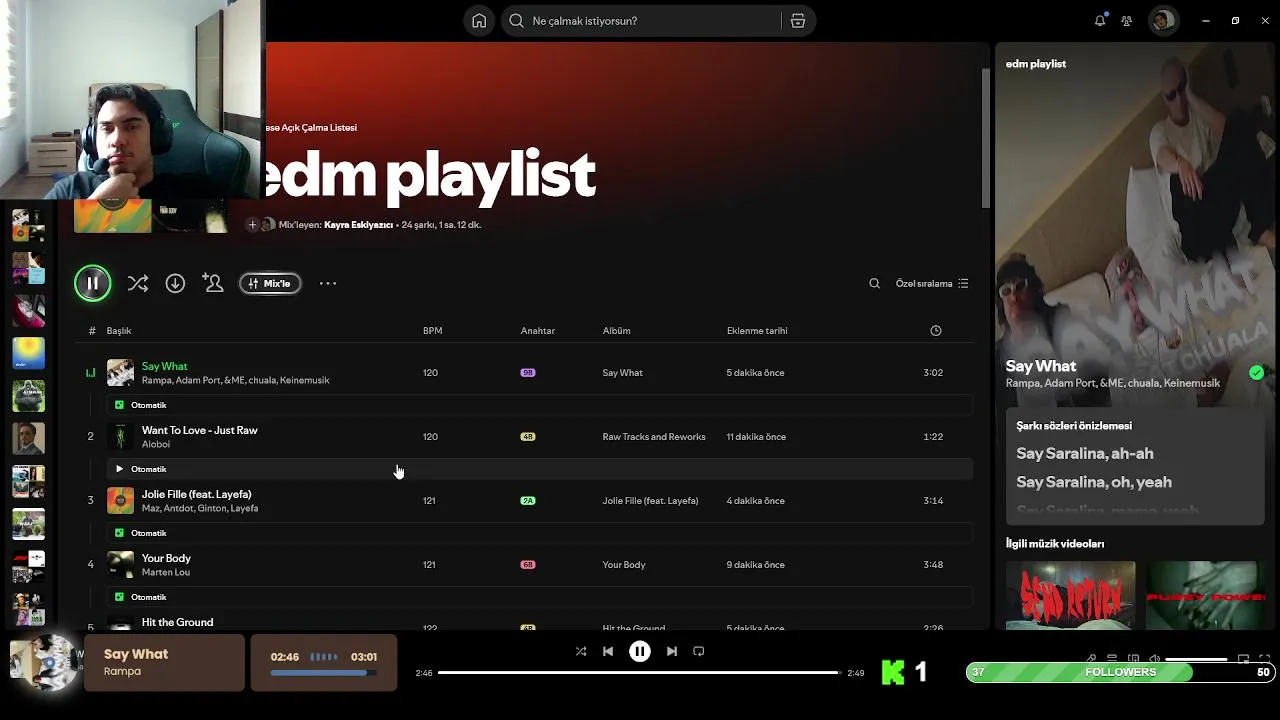Open the miniplayer icon

pyautogui.click(x=1243, y=659)
